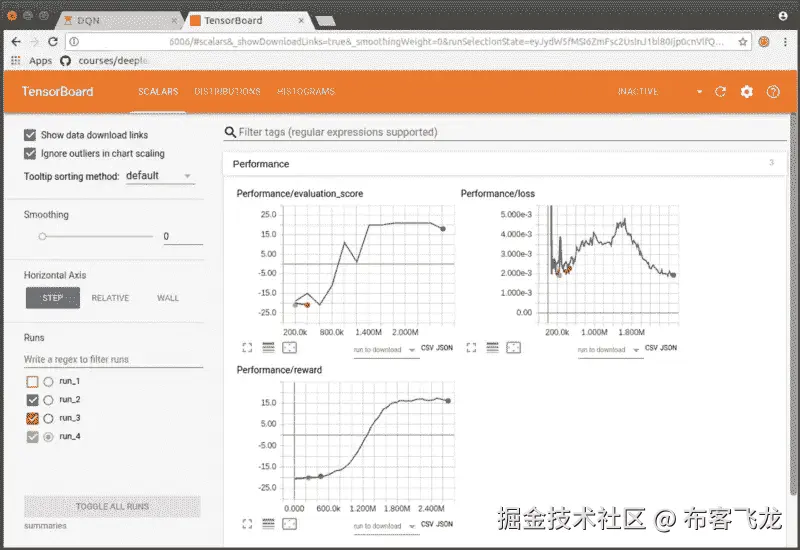
Task: Open the INACTIVE plugins dropdown arrow
Action: coord(699,92)
